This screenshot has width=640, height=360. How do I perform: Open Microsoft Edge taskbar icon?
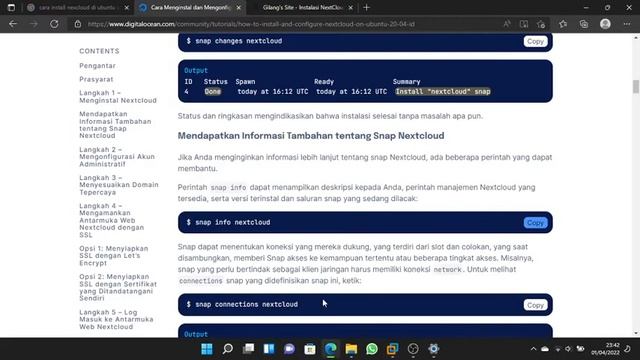click(x=331, y=349)
